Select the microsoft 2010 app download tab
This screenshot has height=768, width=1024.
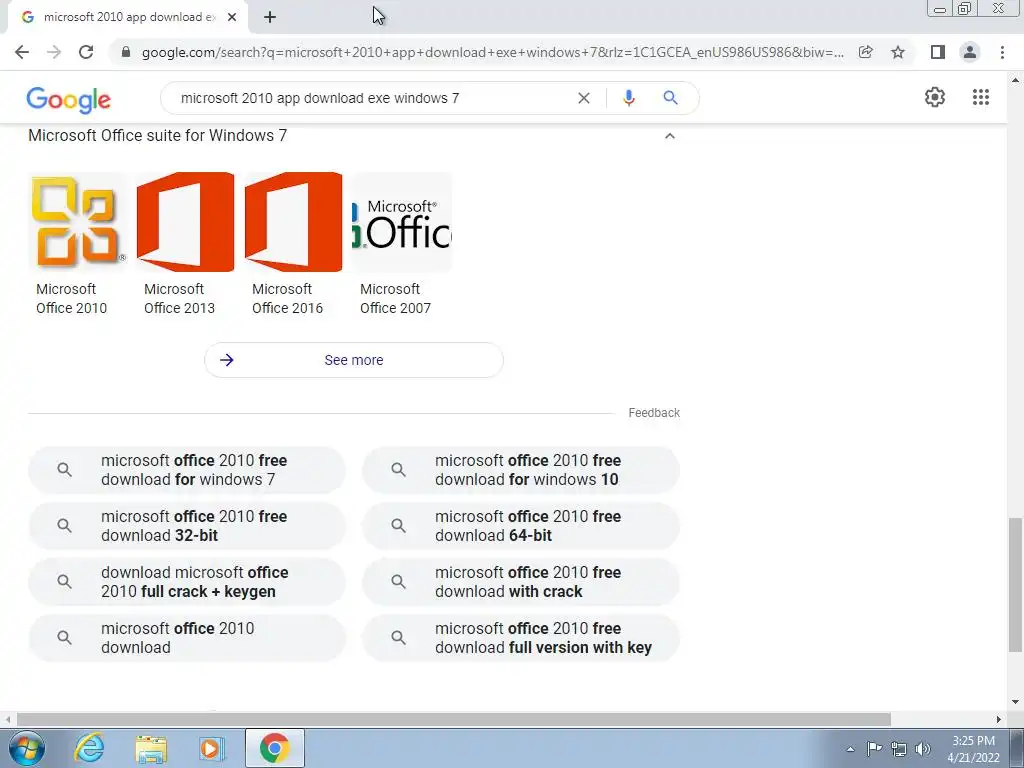pos(128,18)
